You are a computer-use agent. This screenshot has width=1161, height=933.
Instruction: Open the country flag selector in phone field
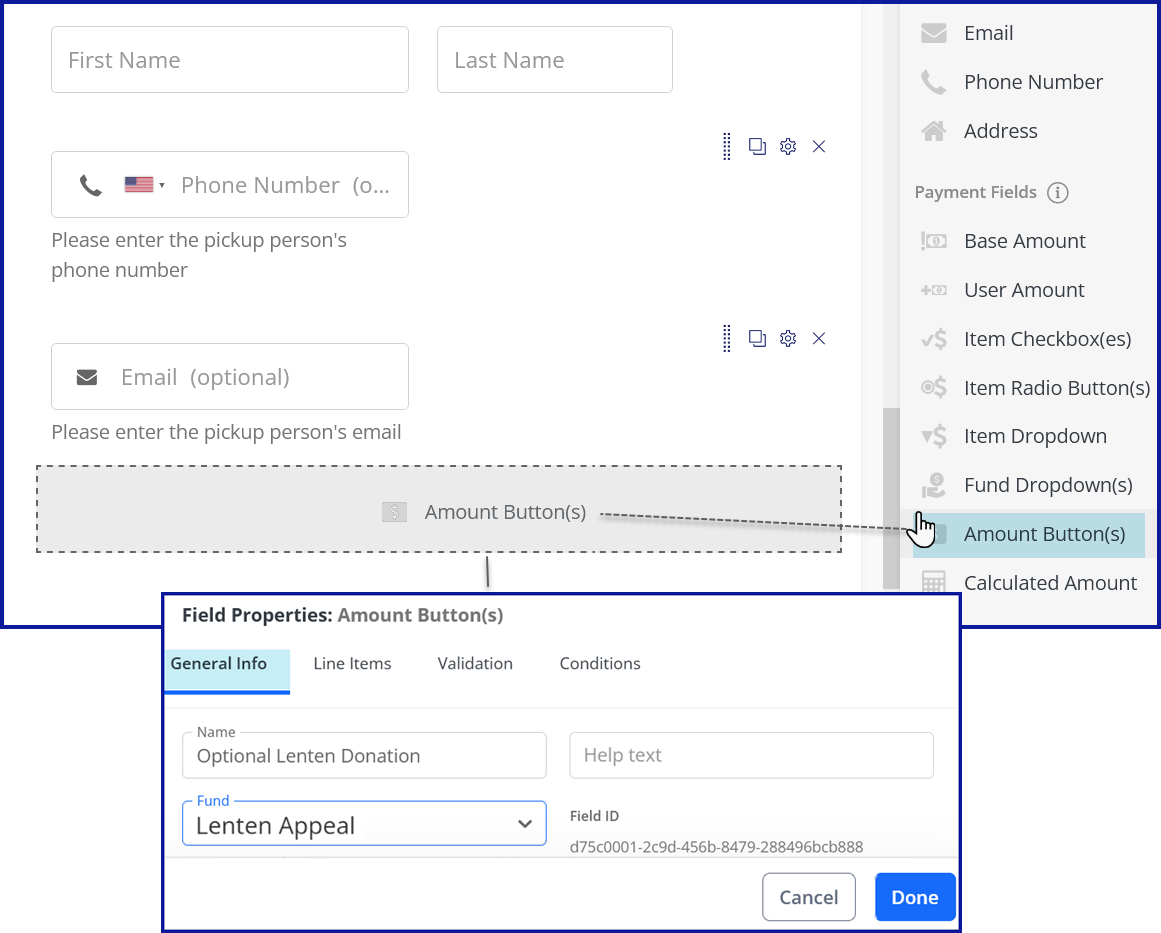point(144,185)
